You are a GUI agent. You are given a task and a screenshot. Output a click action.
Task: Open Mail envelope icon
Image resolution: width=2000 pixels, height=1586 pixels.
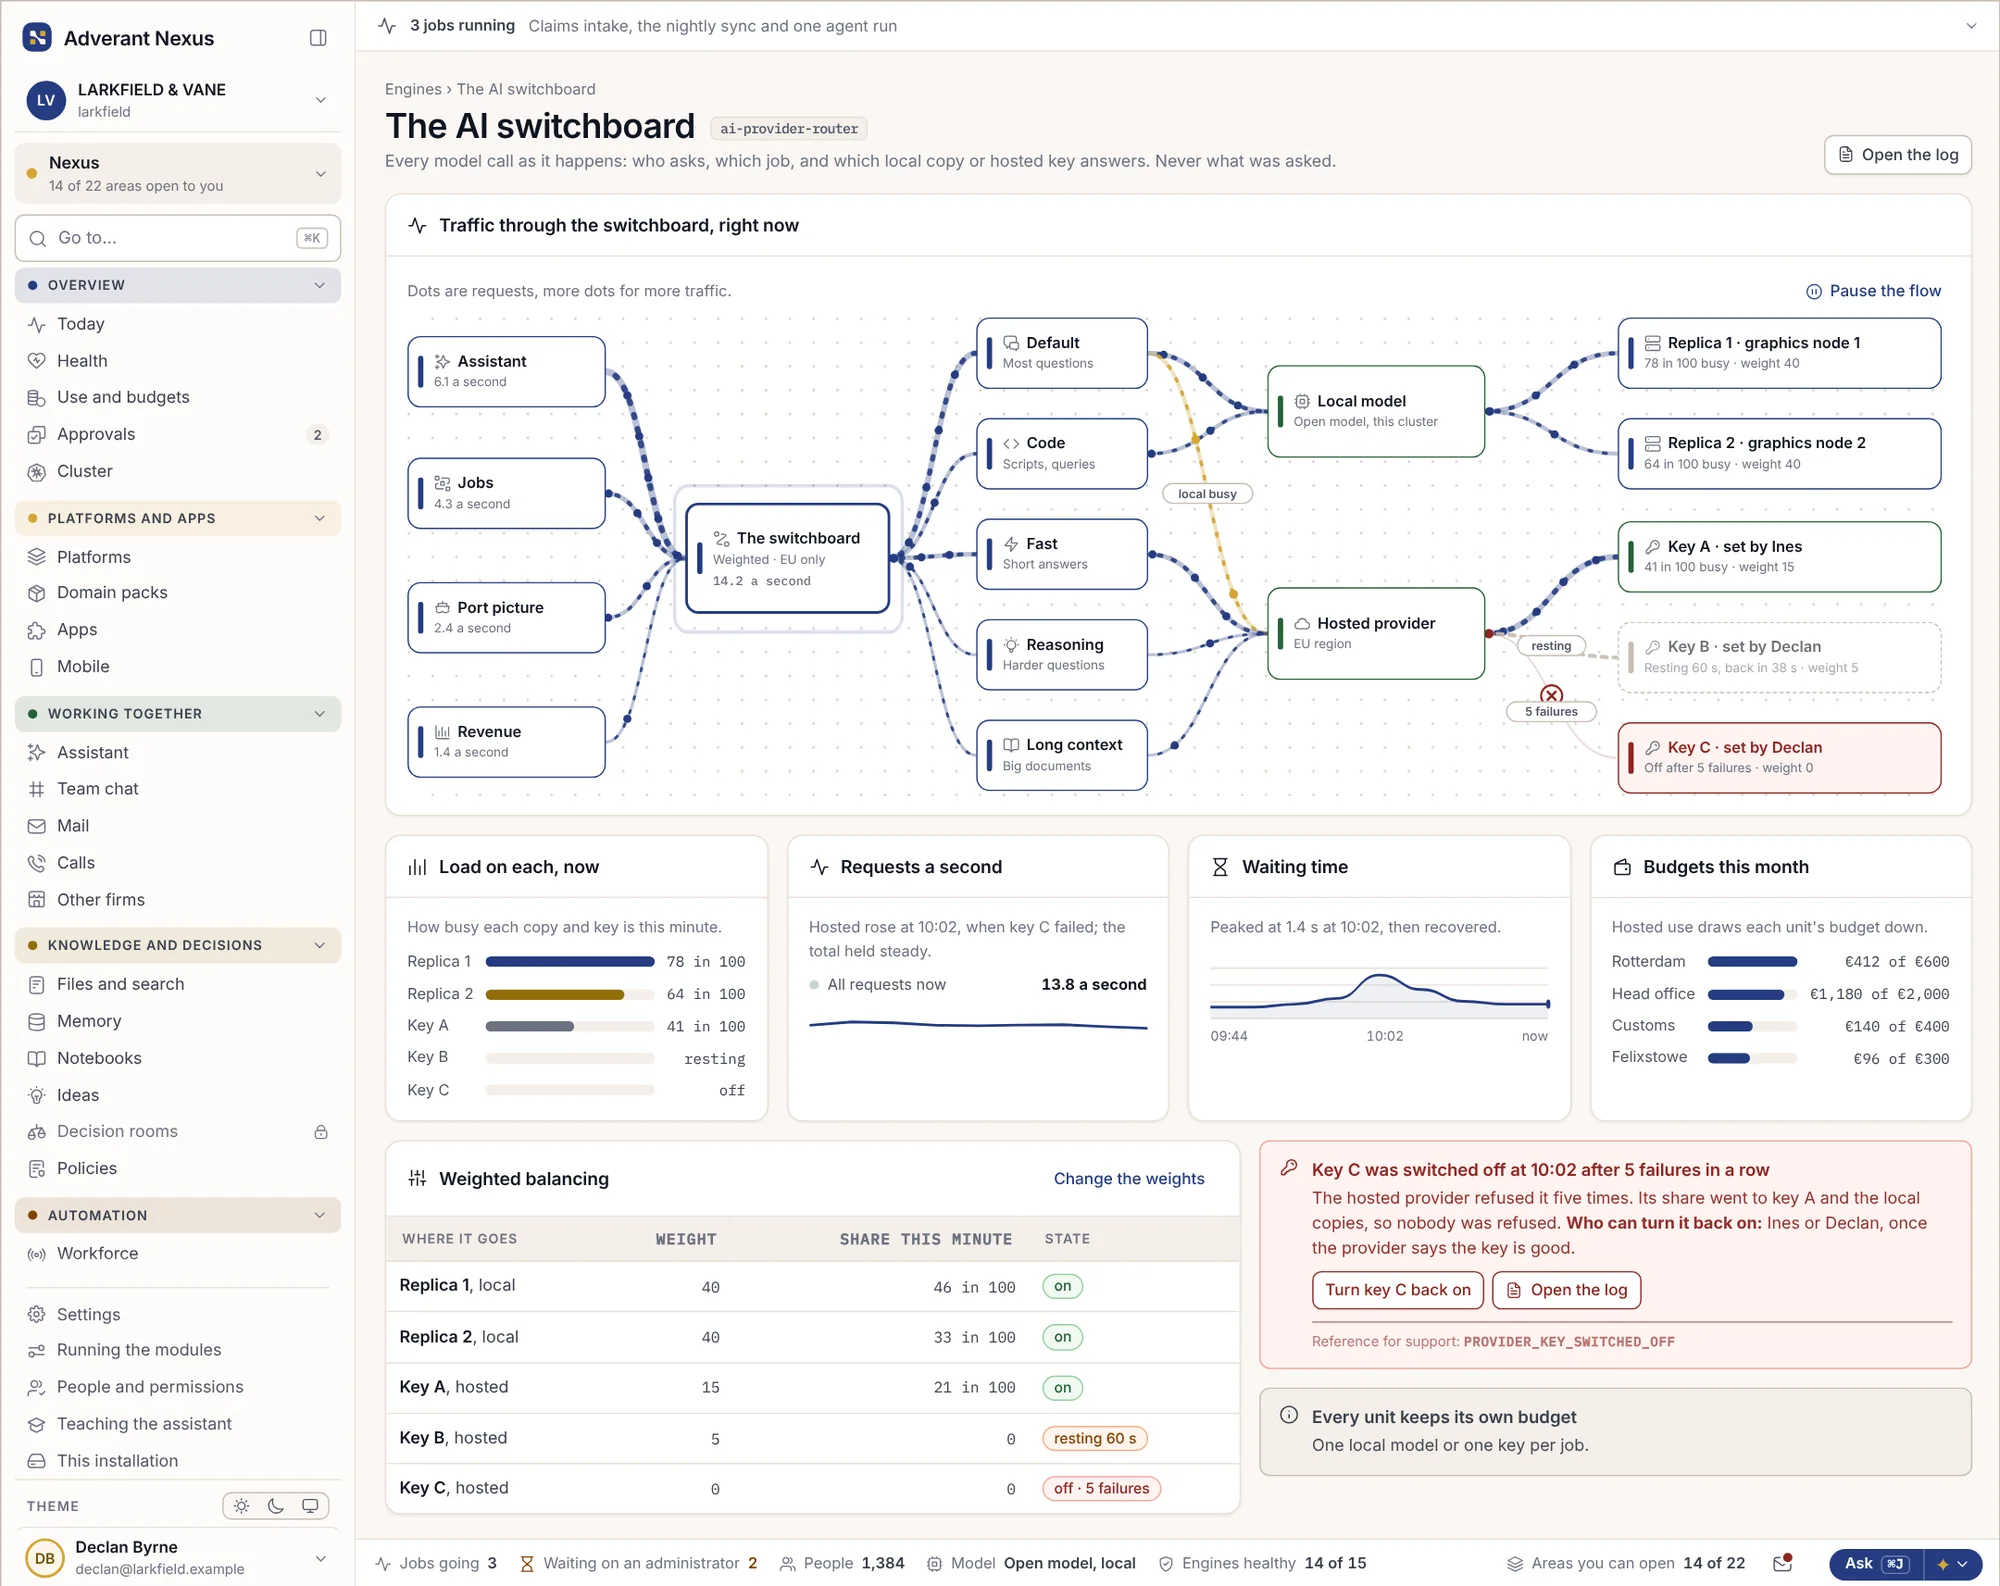37,826
